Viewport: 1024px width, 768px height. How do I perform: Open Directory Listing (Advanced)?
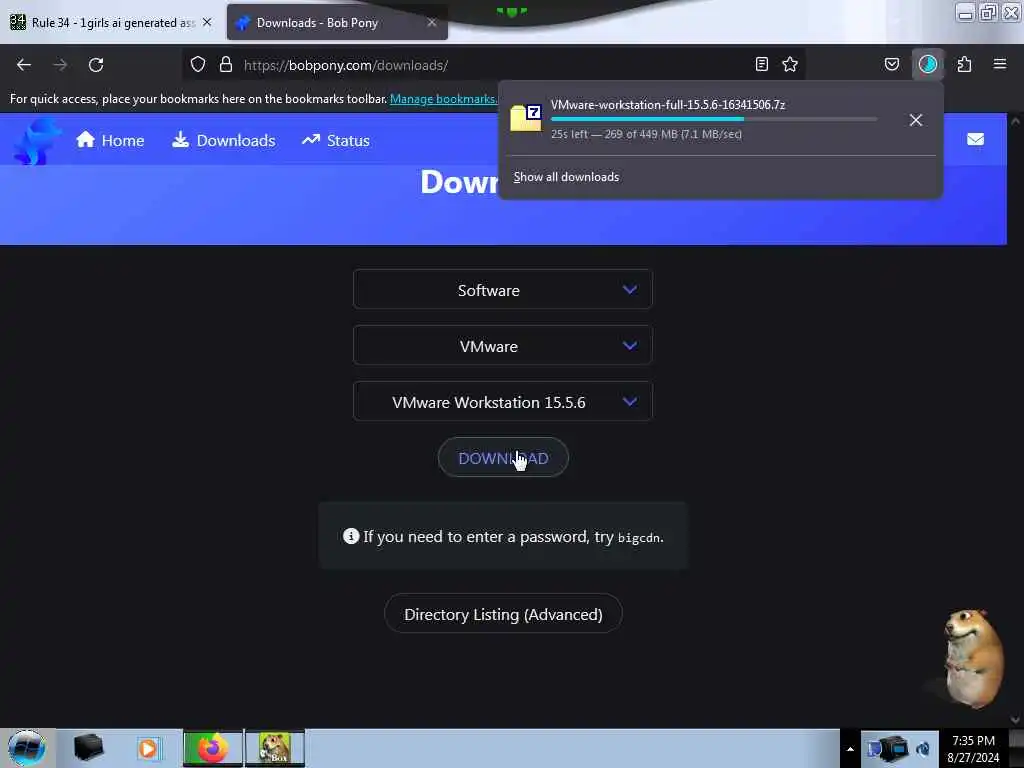point(504,614)
